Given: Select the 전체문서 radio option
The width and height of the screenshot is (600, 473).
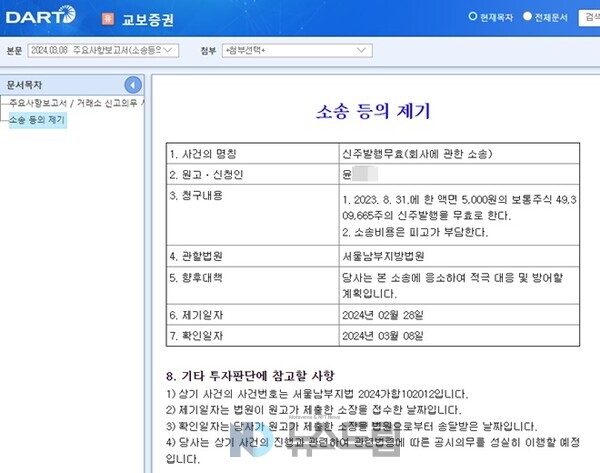Looking at the screenshot, I should pyautogui.click(x=527, y=16).
